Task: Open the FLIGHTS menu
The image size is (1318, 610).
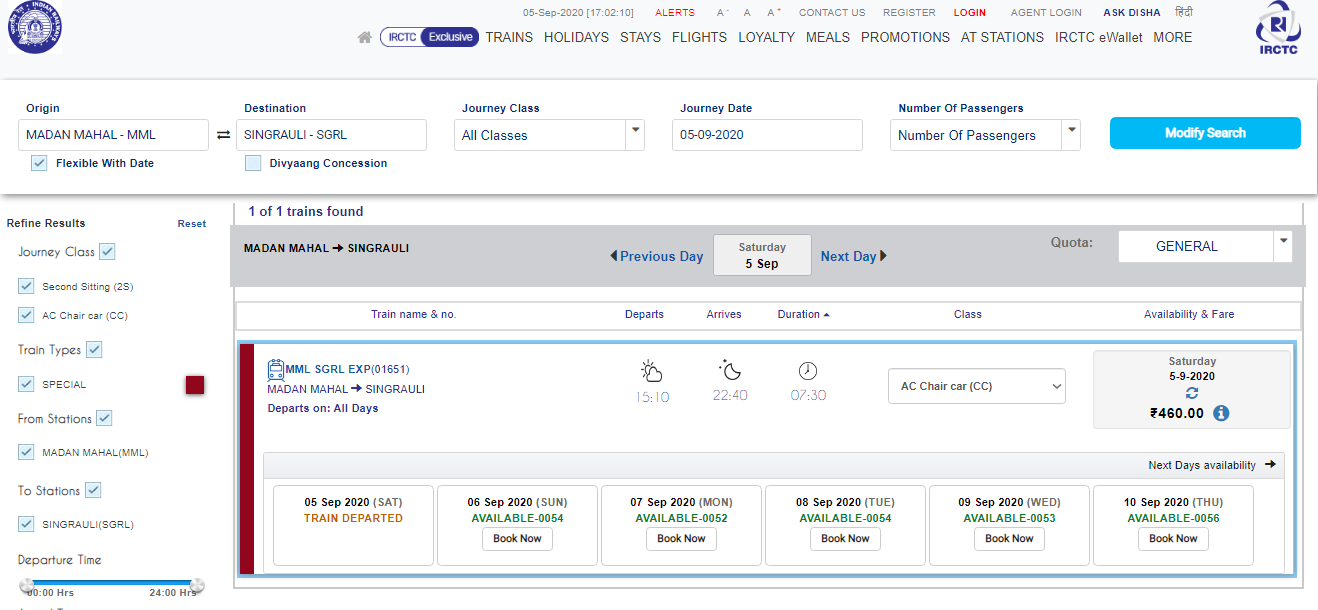Action: click(x=699, y=37)
